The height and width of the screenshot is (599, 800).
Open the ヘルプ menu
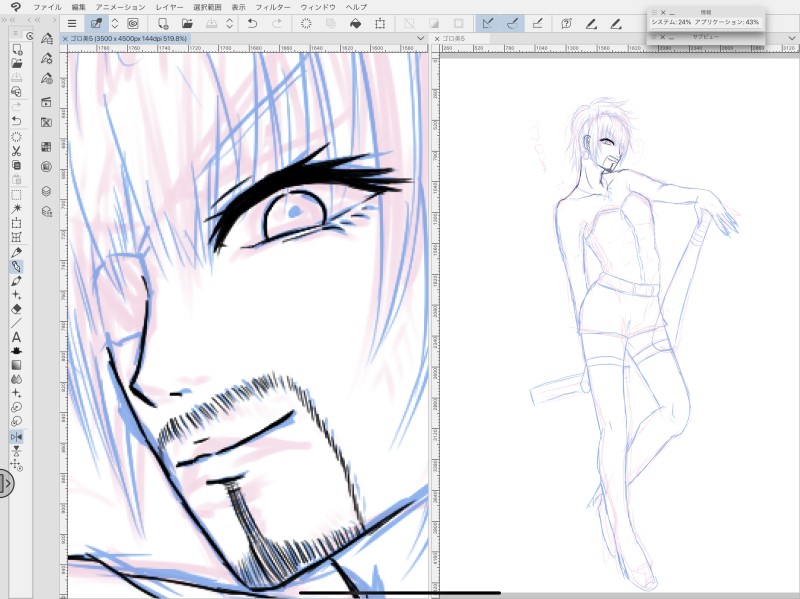pyautogui.click(x=356, y=7)
